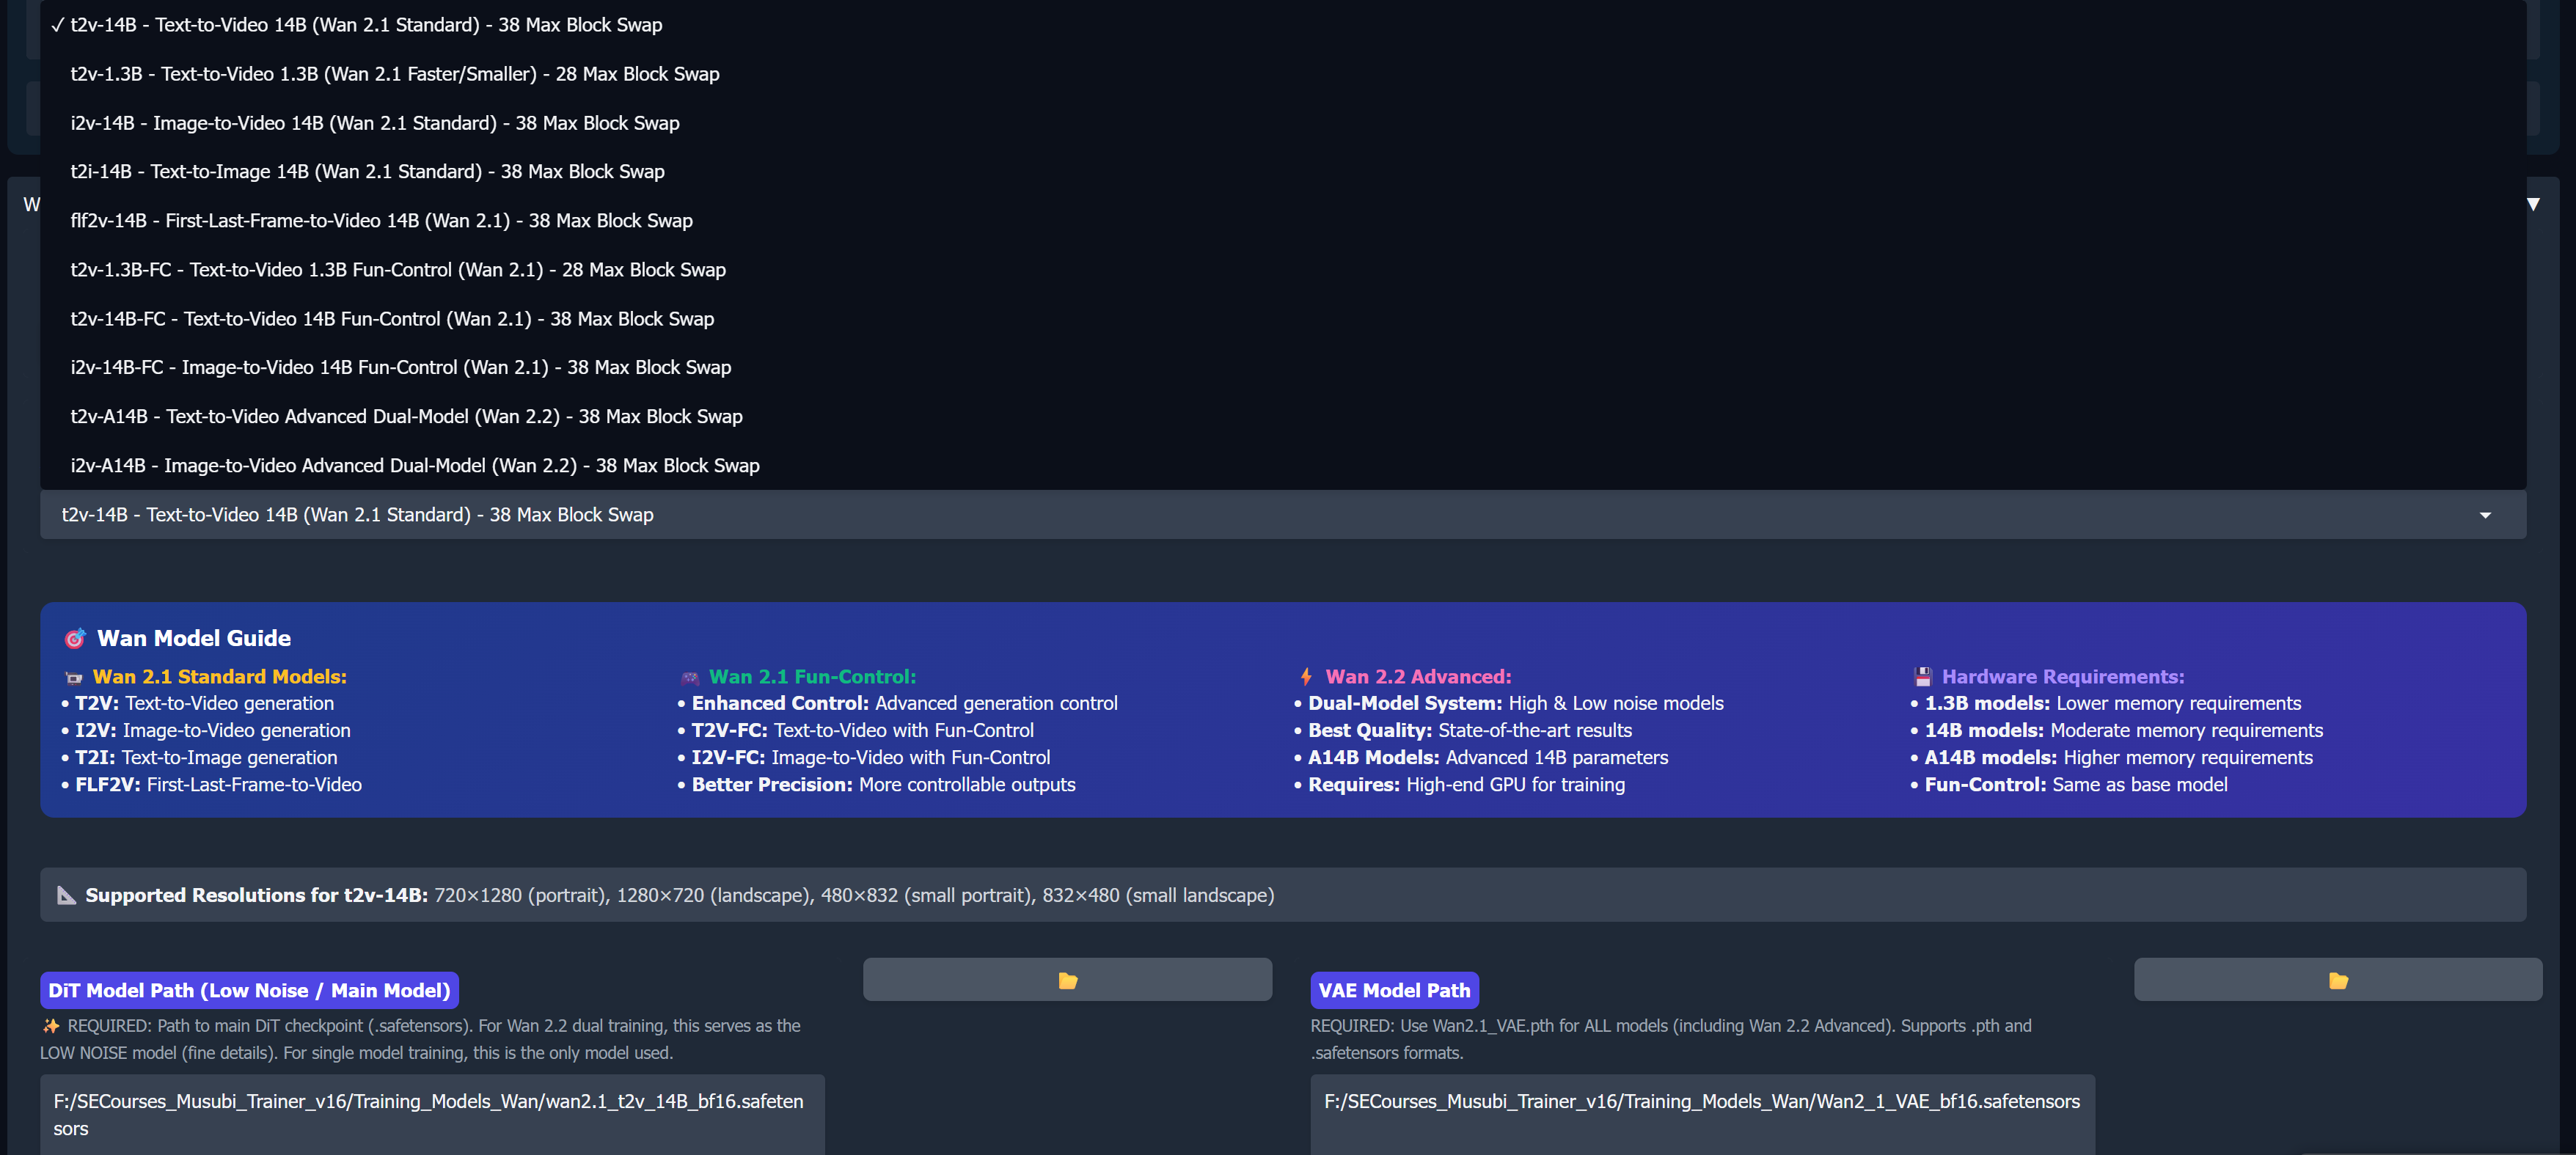Click the DiT Model Path text field
Viewport: 2576px width, 1155px height.
click(432, 1114)
